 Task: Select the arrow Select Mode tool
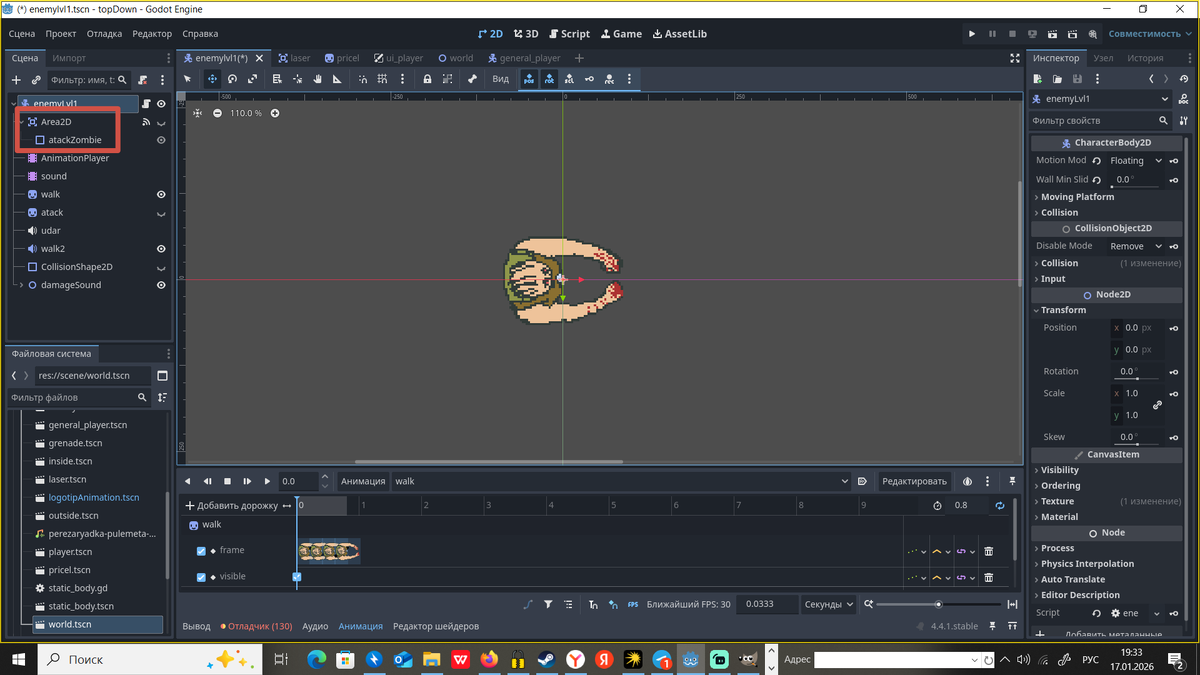[x=187, y=79]
